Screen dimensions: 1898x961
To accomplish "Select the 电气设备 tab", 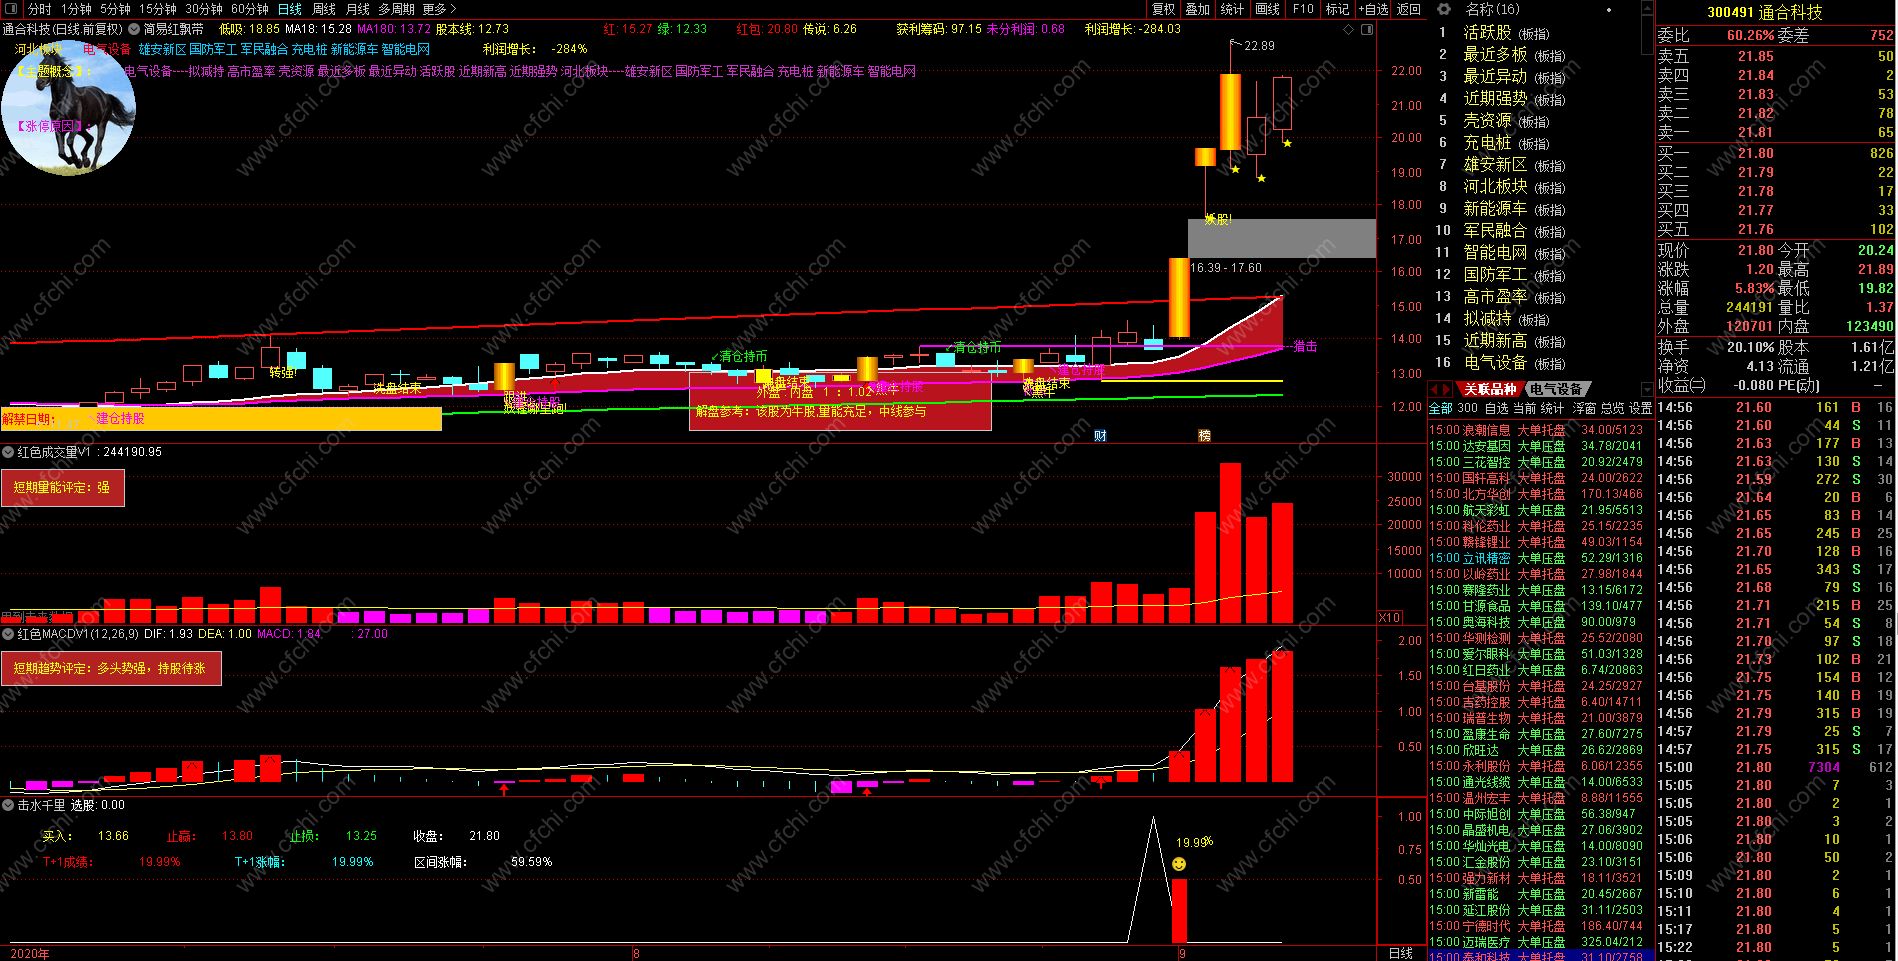I will point(1556,389).
